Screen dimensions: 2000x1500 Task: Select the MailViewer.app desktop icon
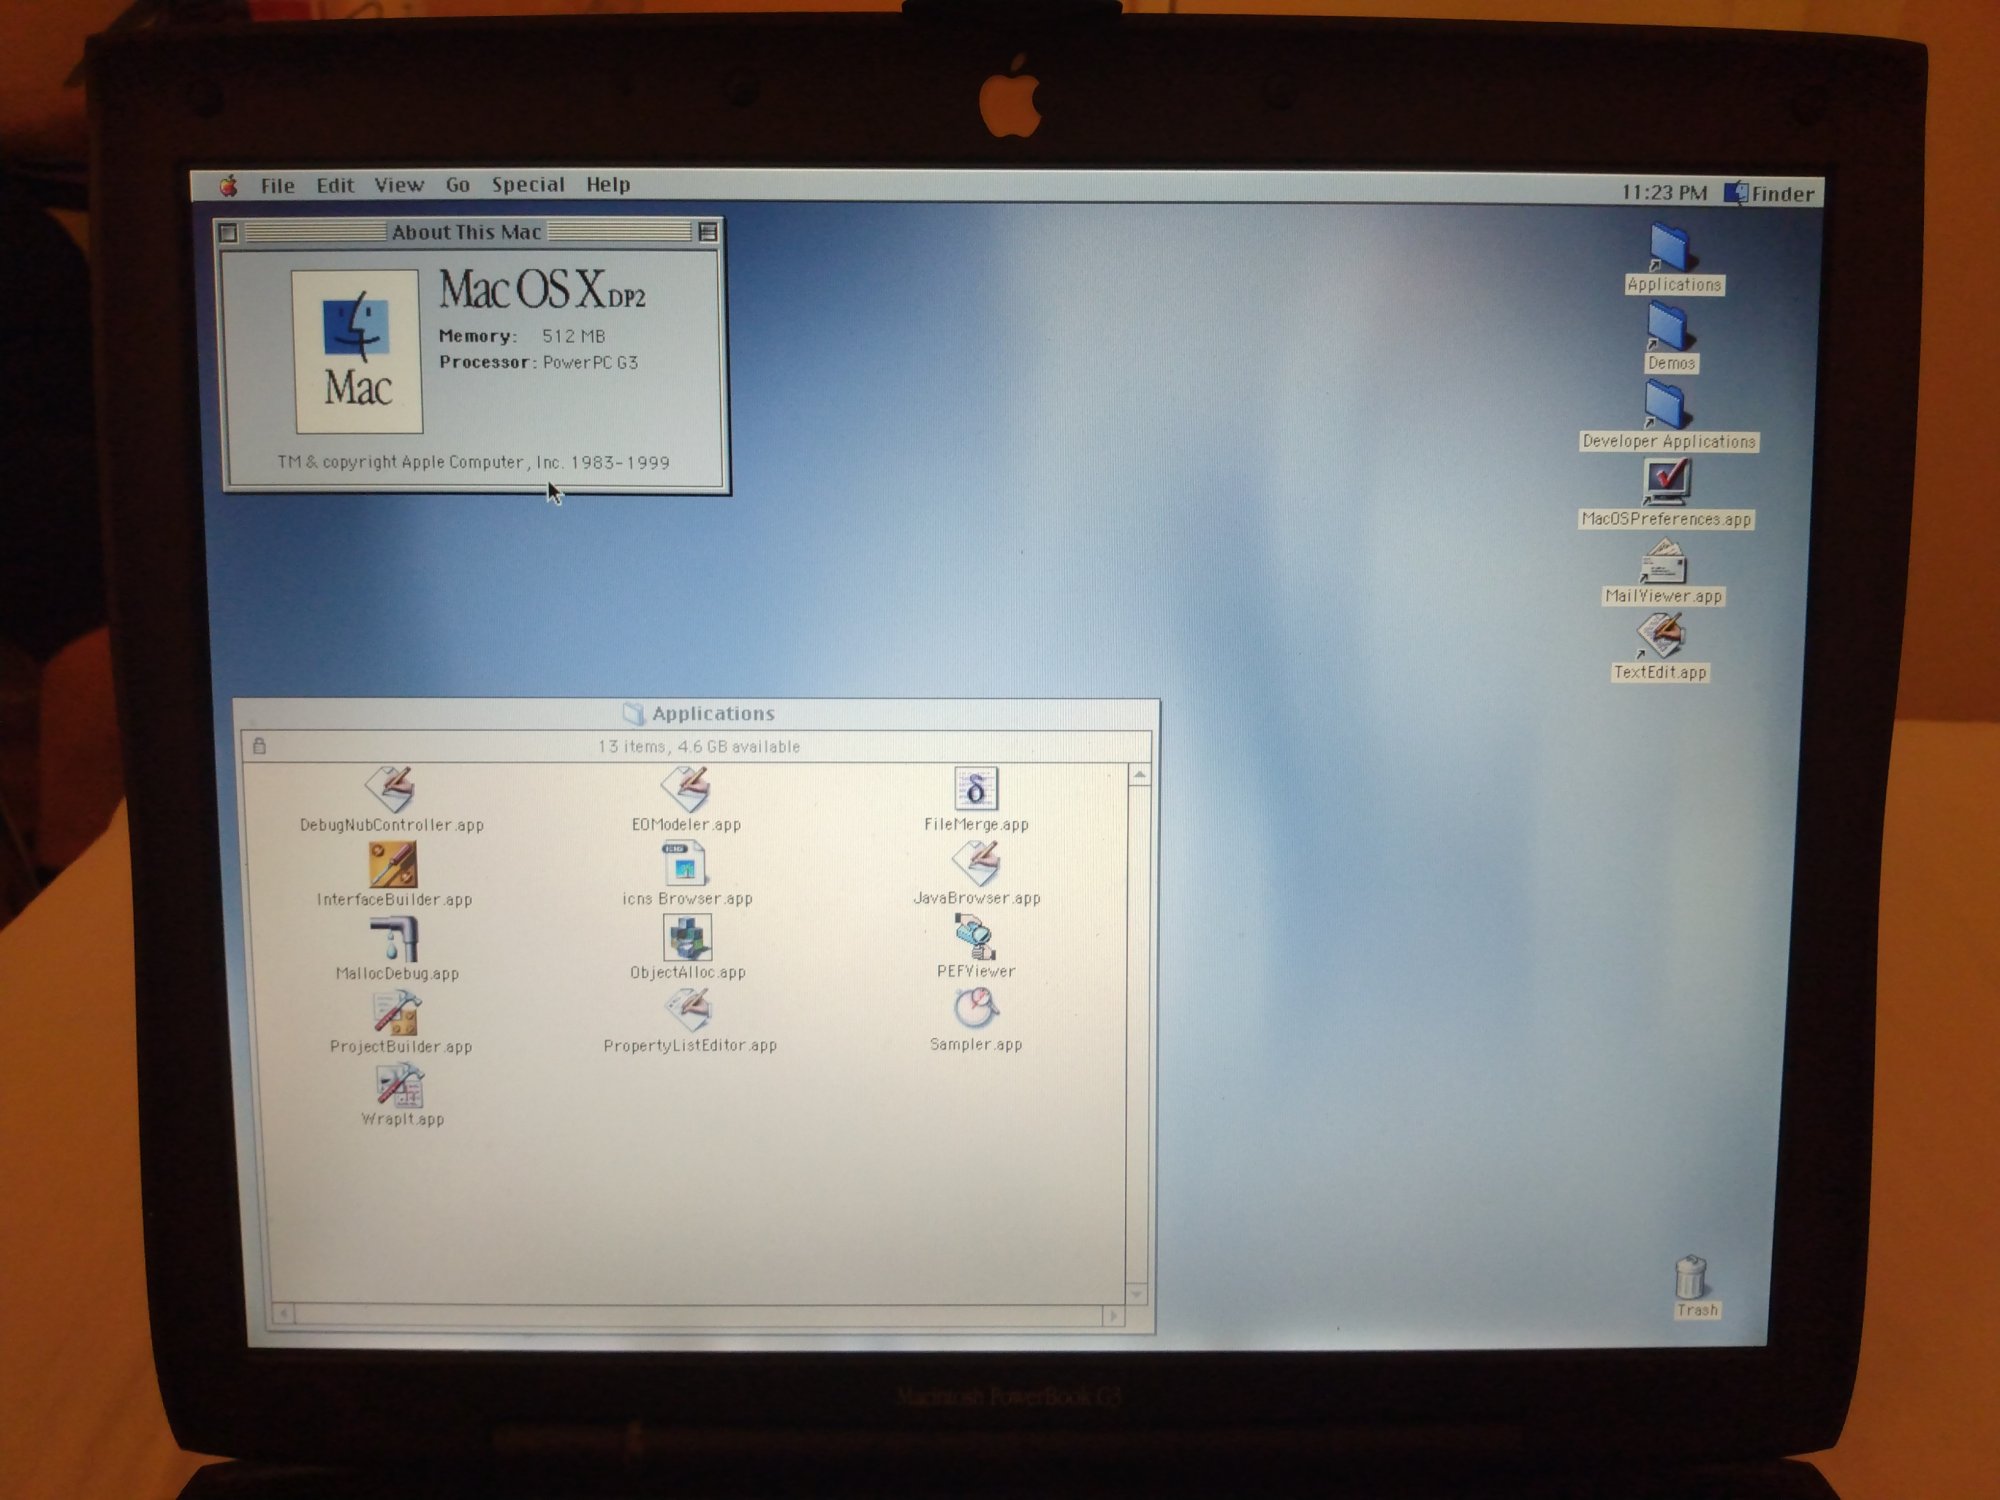pyautogui.click(x=1664, y=561)
